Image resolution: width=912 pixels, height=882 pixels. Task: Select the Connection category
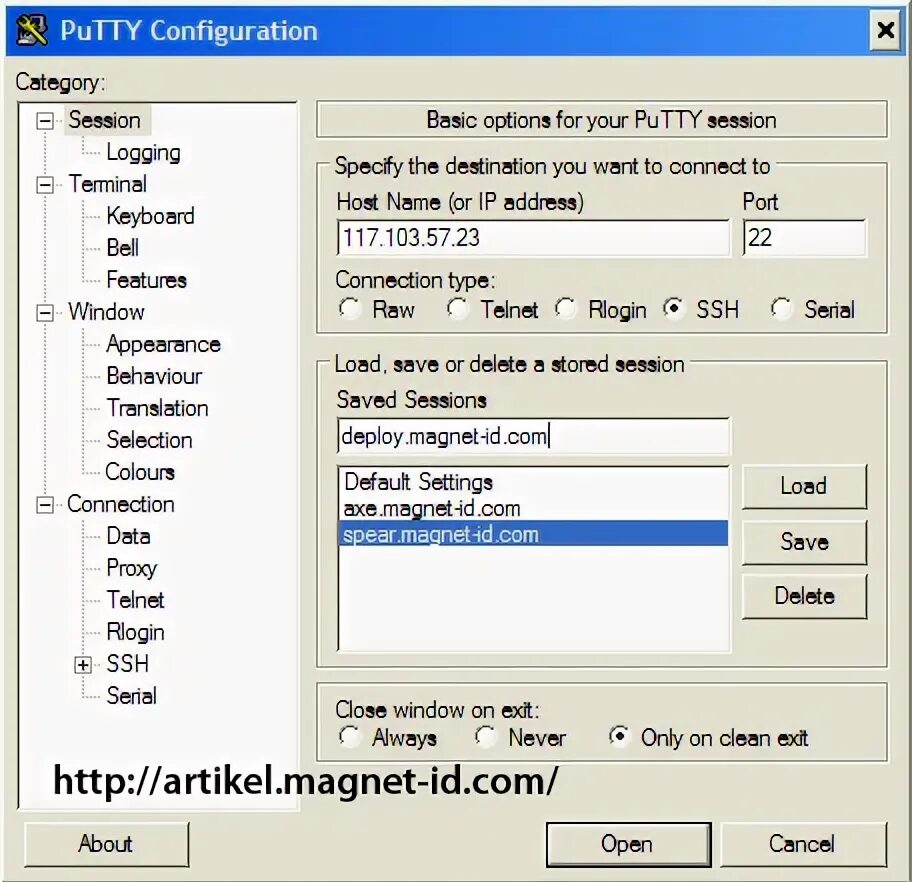[121, 504]
